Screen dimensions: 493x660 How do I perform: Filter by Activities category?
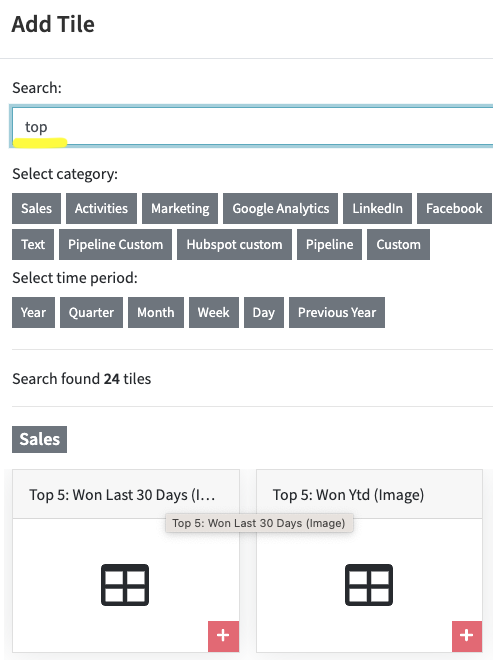pyautogui.click(x=101, y=208)
